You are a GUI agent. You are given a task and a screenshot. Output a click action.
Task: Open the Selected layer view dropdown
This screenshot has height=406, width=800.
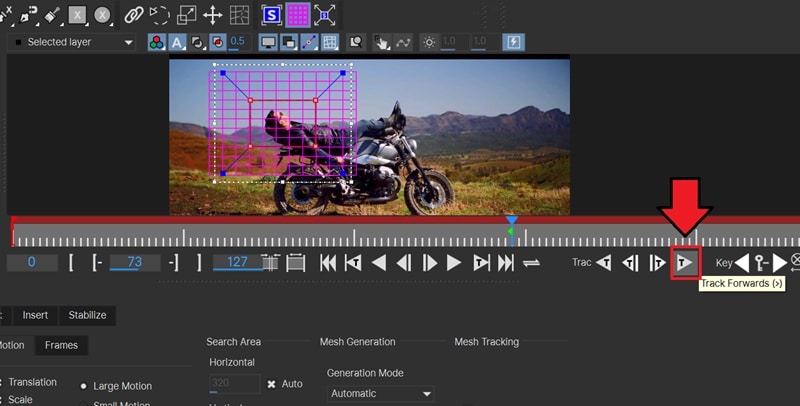coord(72,42)
